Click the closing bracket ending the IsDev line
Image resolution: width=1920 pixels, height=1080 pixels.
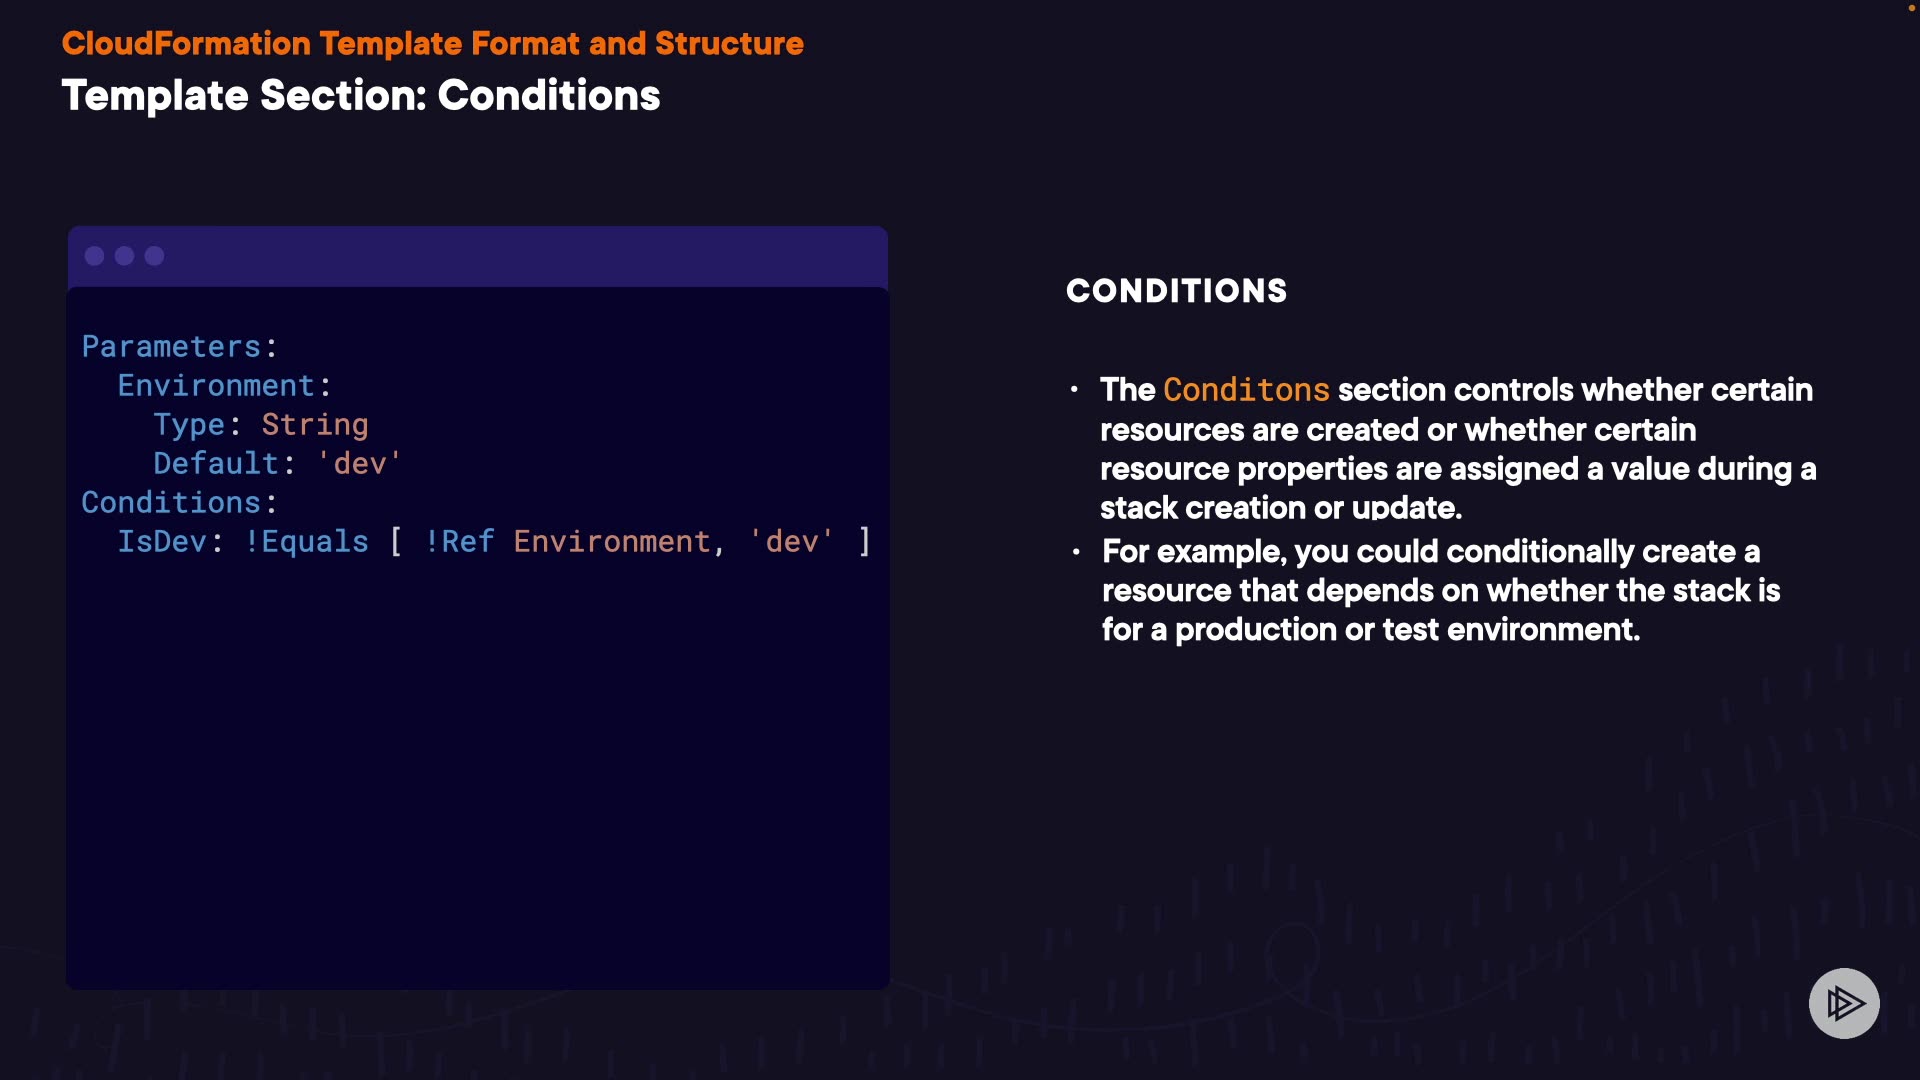pos(865,542)
